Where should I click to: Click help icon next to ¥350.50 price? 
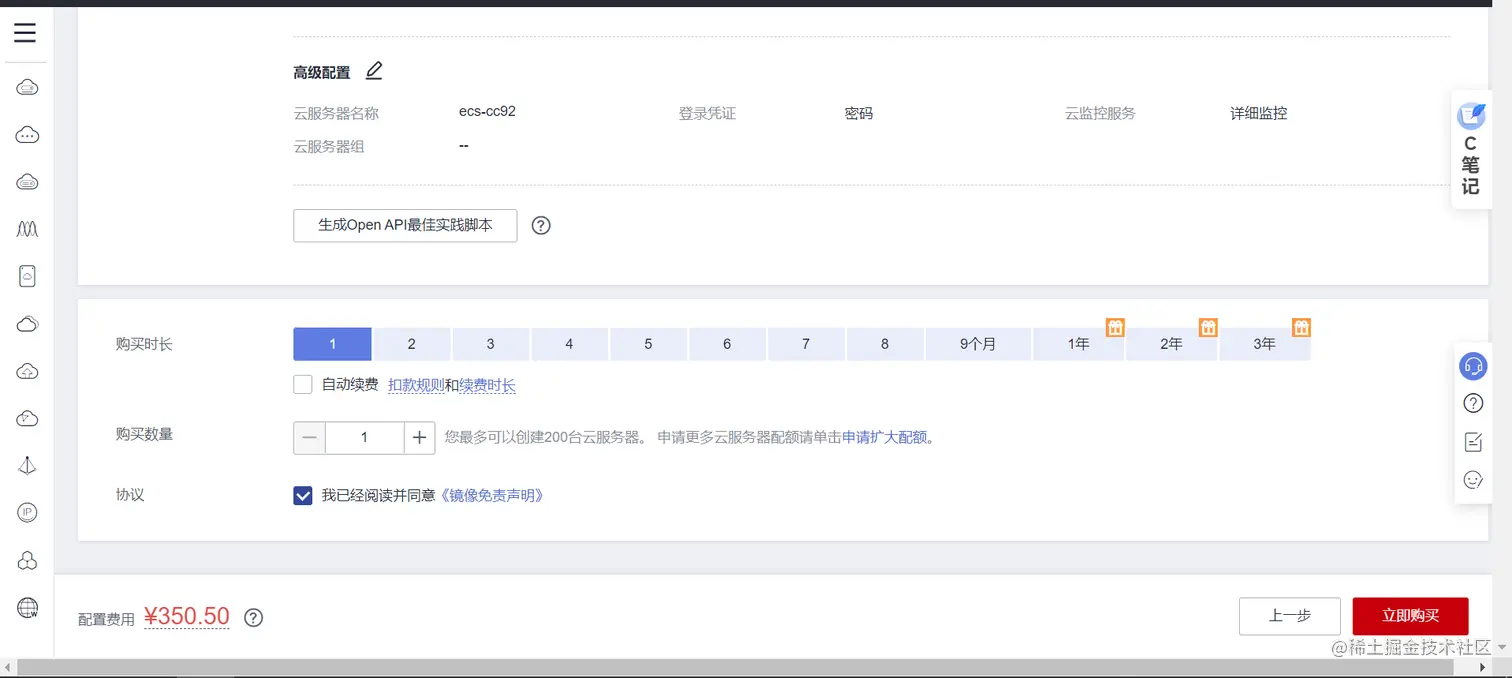[254, 617]
